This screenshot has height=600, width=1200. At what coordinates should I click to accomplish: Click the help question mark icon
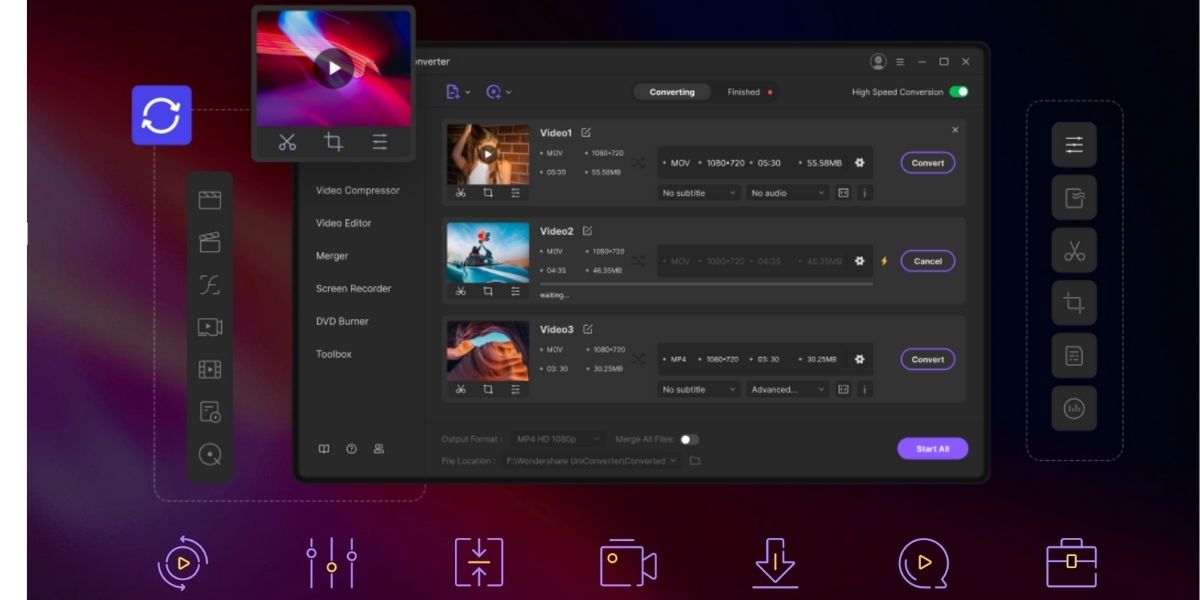(351, 449)
